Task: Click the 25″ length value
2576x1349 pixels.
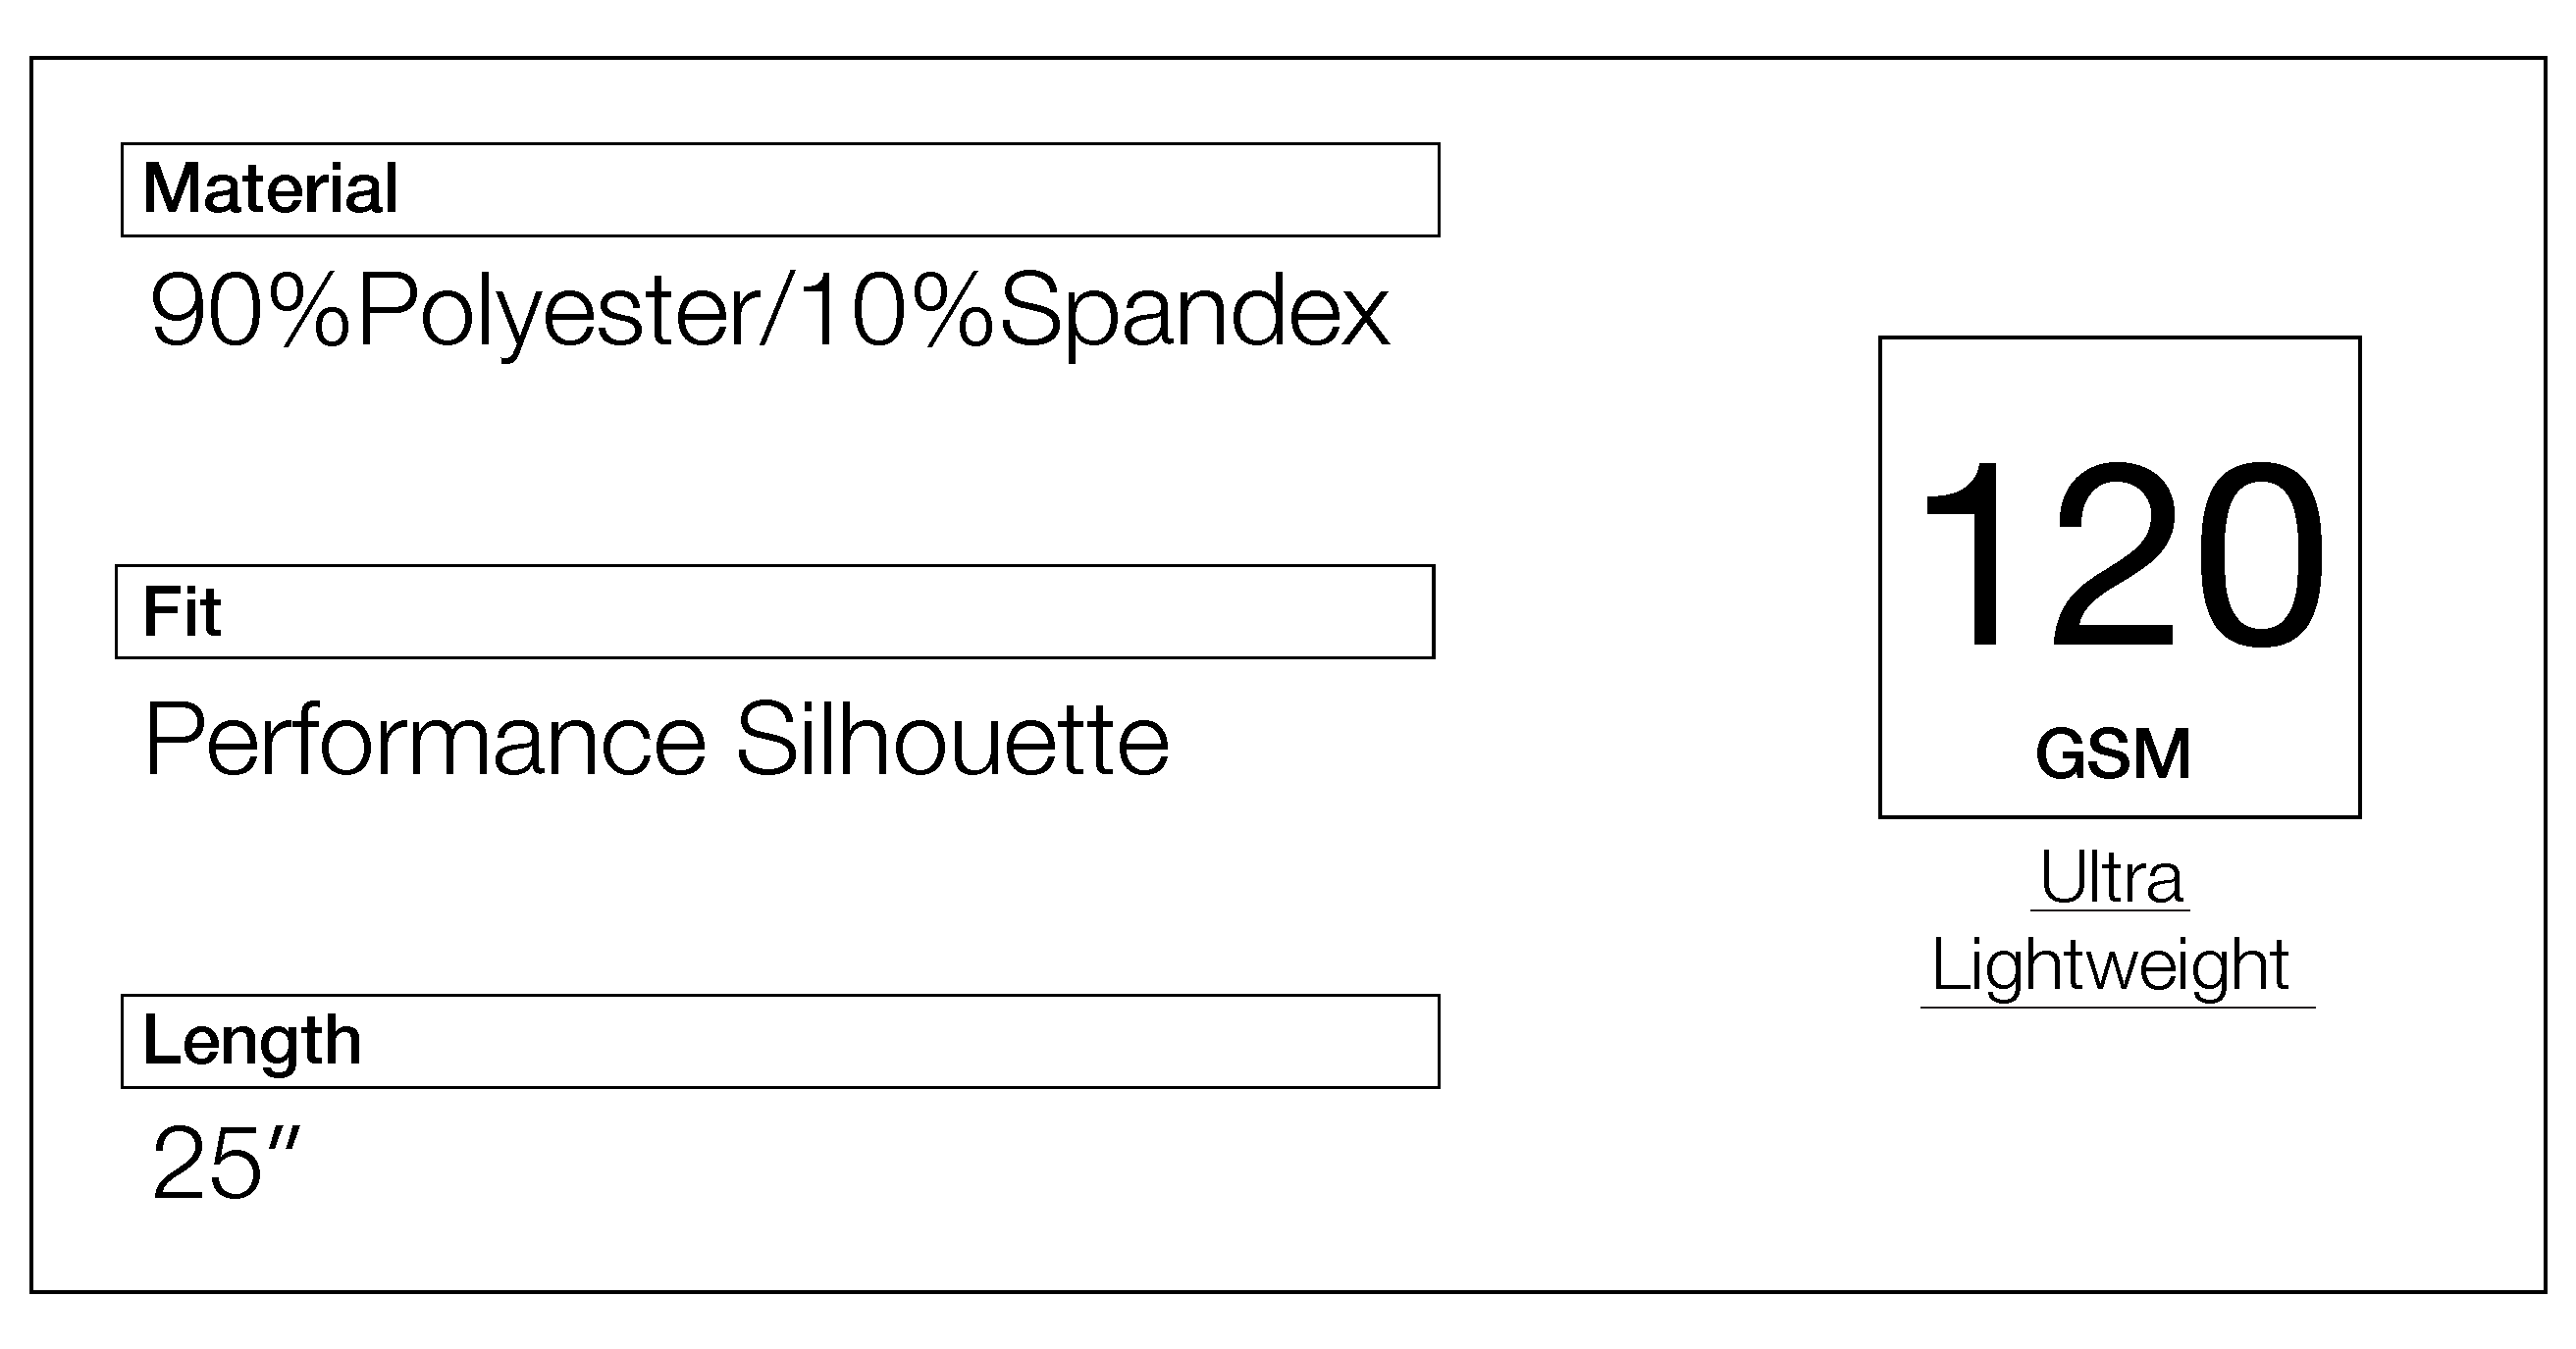Action: (x=225, y=1162)
